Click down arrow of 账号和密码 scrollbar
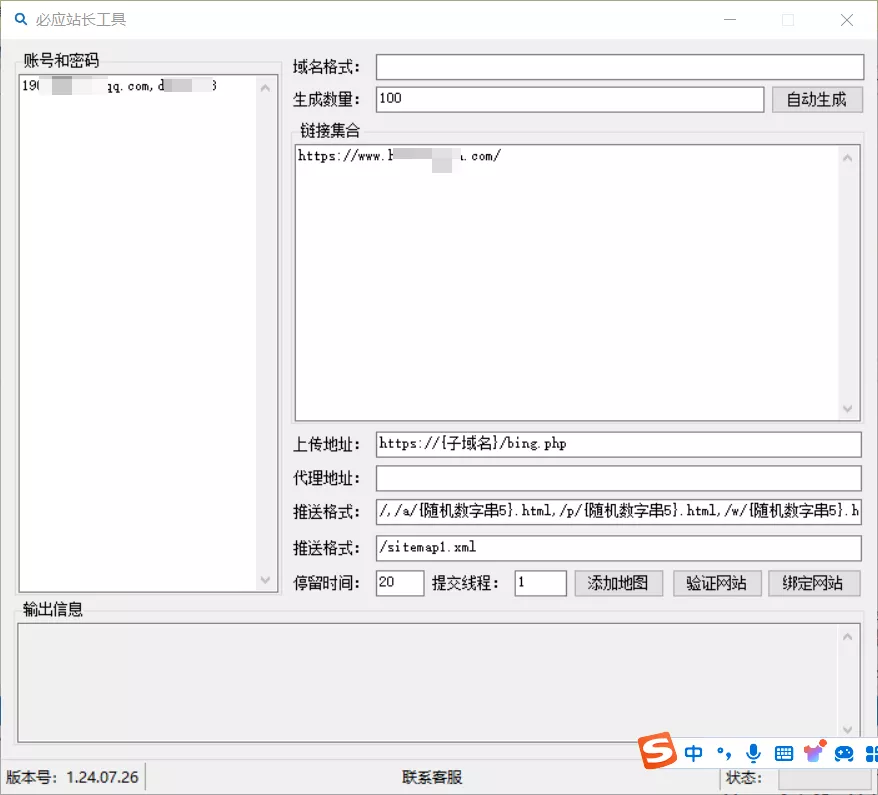The width and height of the screenshot is (878, 795). point(265,580)
